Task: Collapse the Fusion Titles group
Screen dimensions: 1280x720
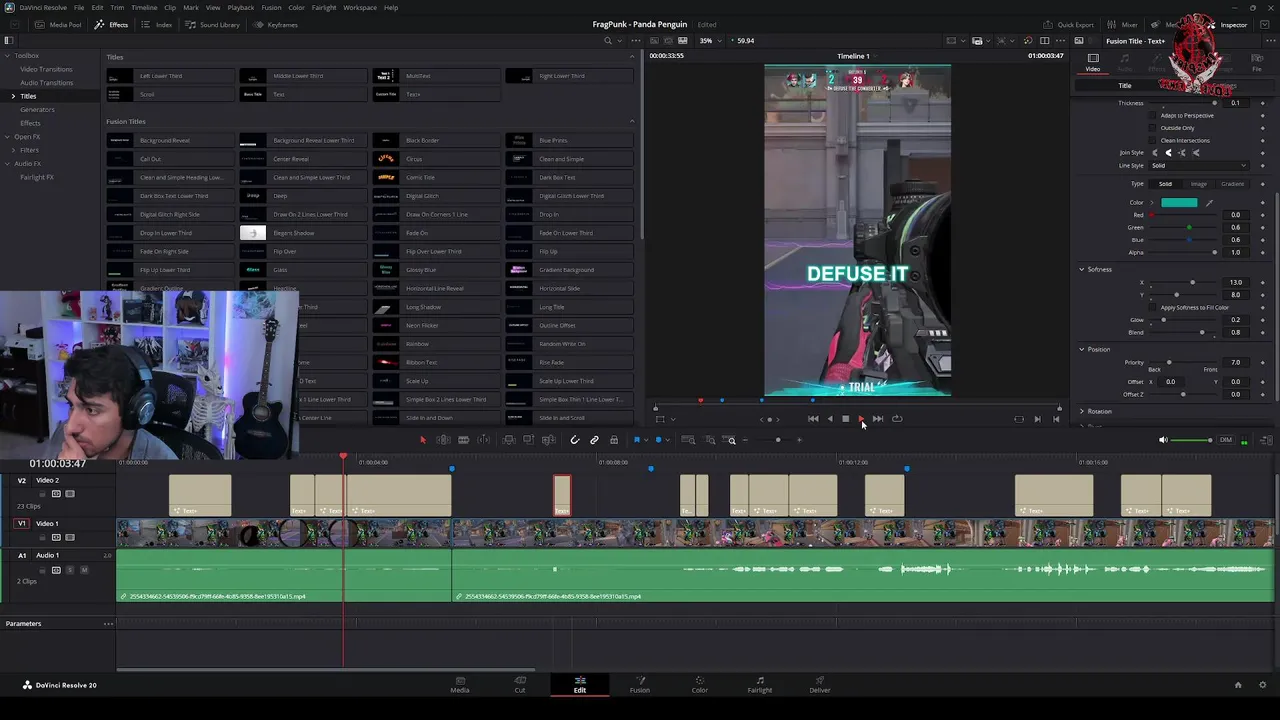Action: point(631,122)
